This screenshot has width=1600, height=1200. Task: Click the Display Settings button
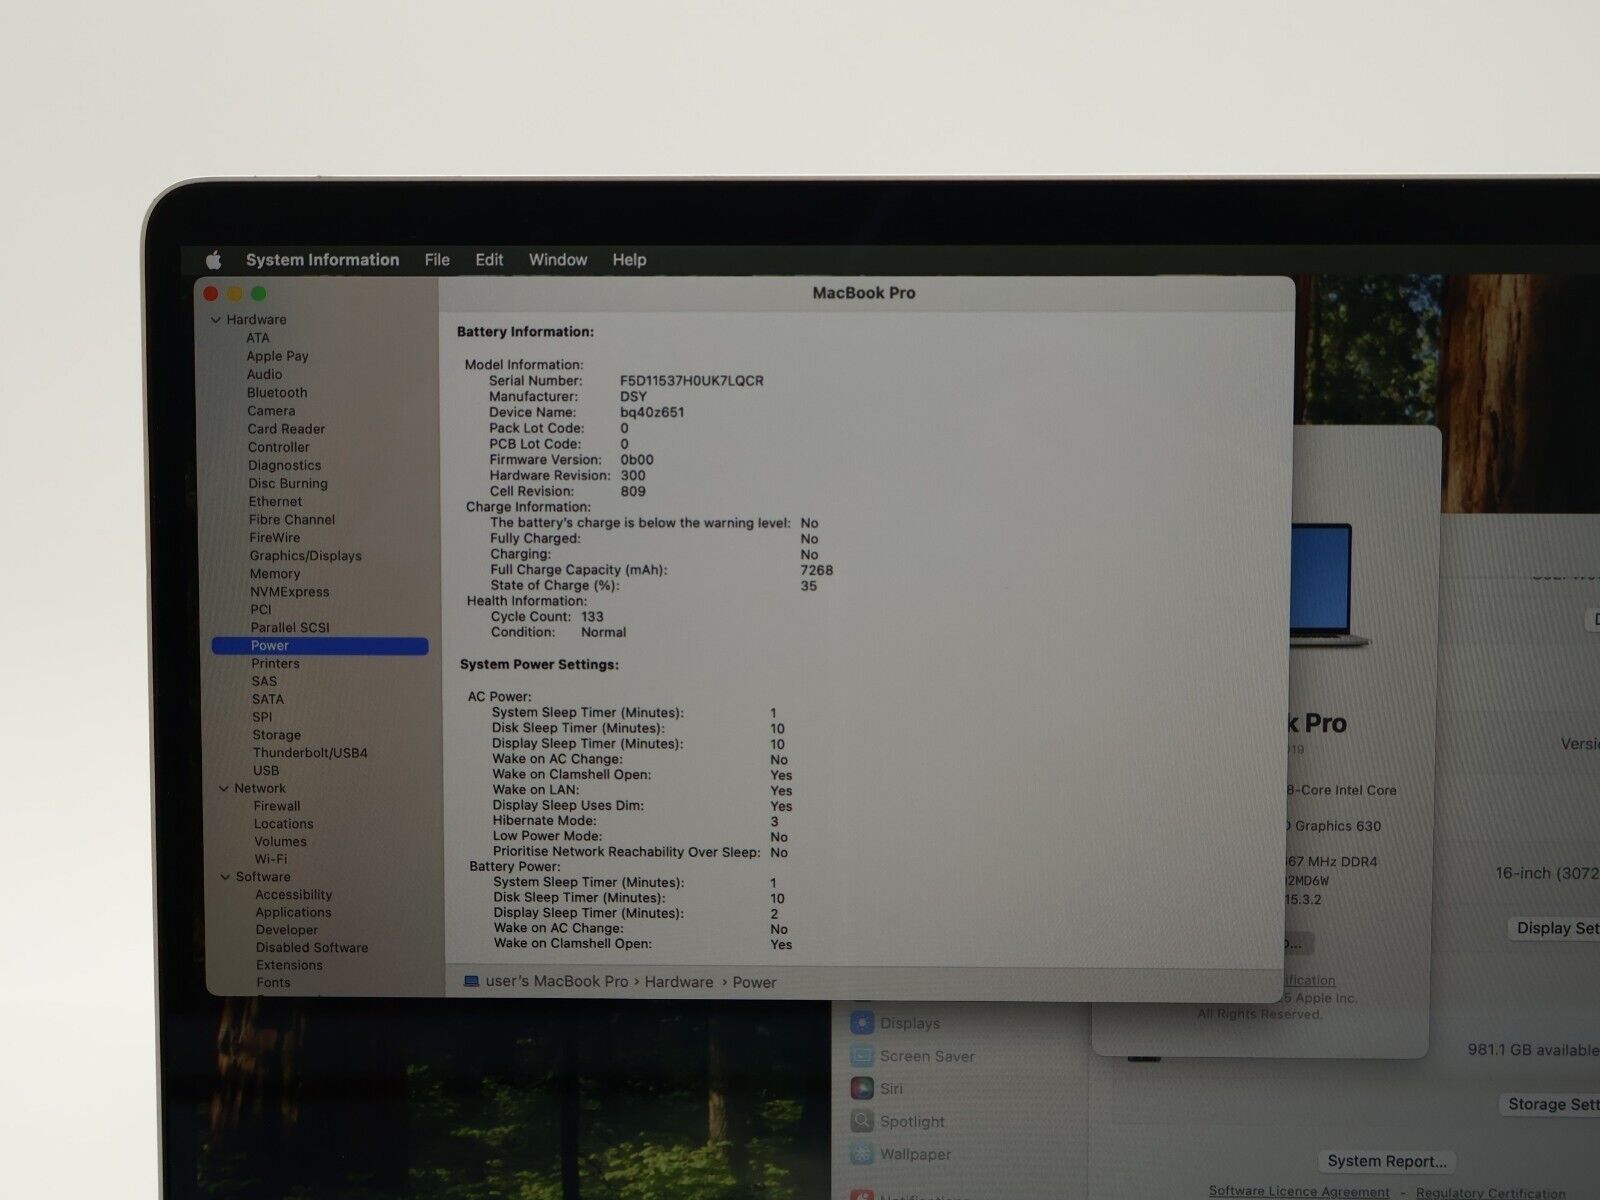1553,928
